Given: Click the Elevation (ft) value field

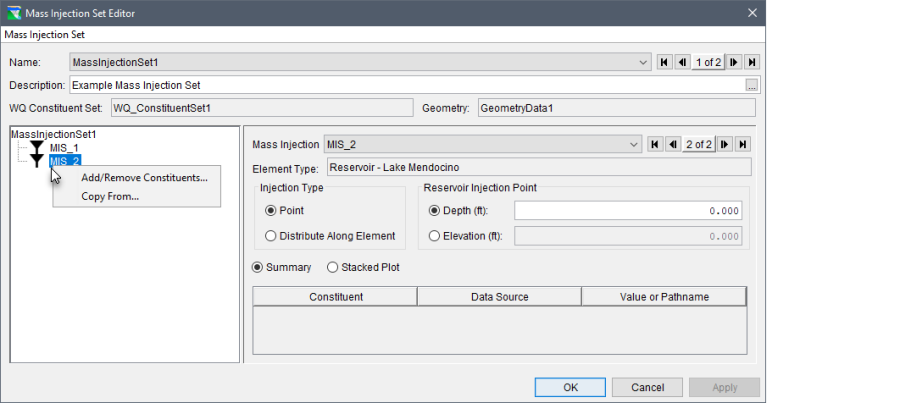Looking at the screenshot, I should (x=628, y=236).
